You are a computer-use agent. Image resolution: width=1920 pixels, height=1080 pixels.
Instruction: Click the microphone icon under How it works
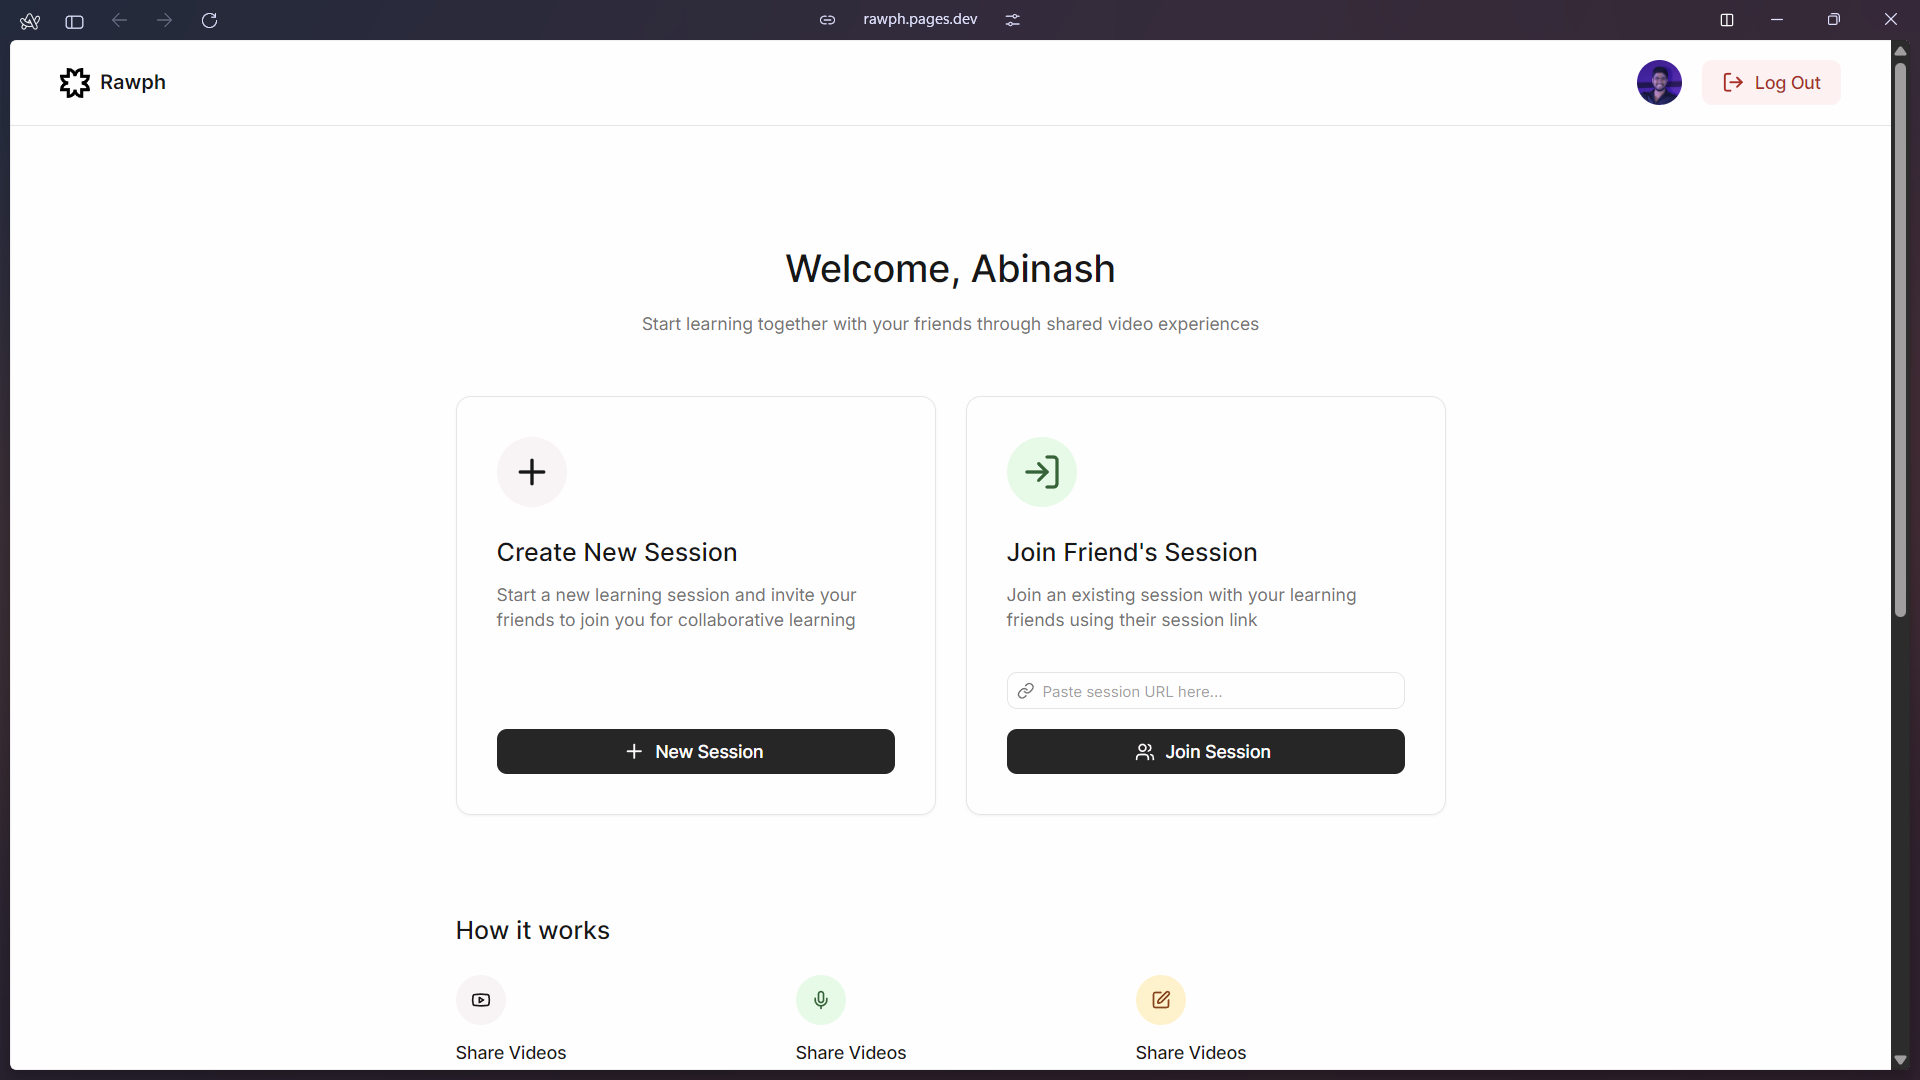click(821, 1000)
